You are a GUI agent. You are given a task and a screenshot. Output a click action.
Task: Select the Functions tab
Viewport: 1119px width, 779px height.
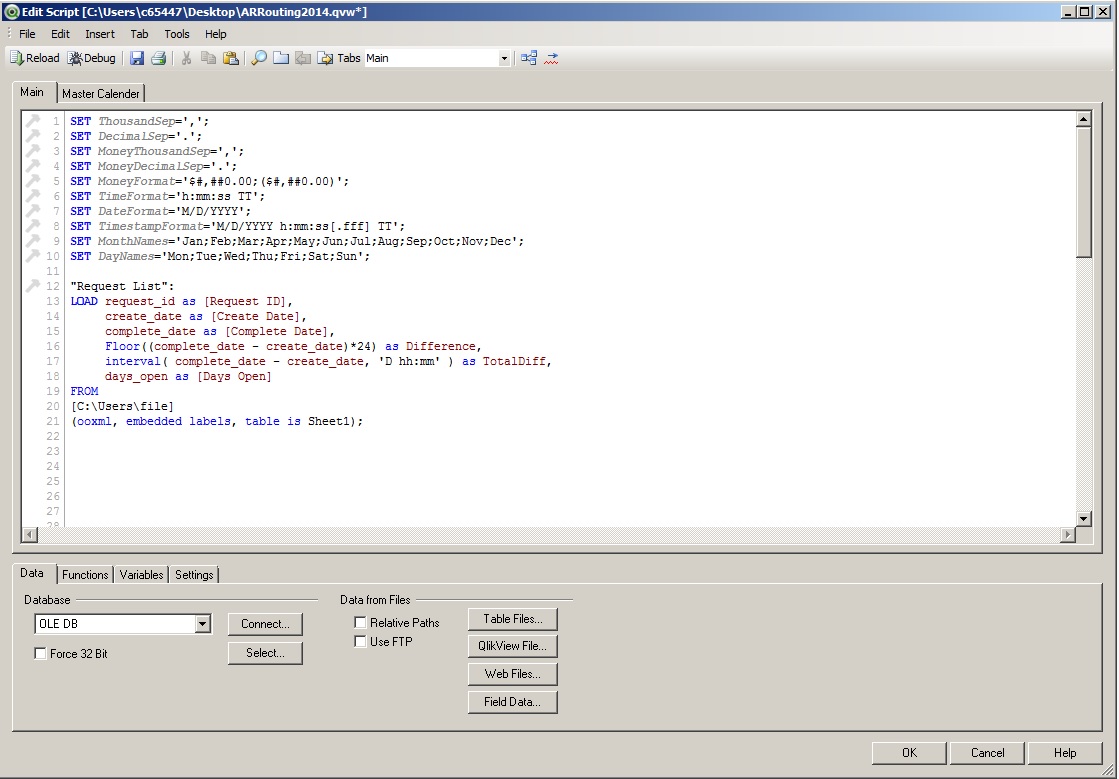pyautogui.click(x=85, y=575)
